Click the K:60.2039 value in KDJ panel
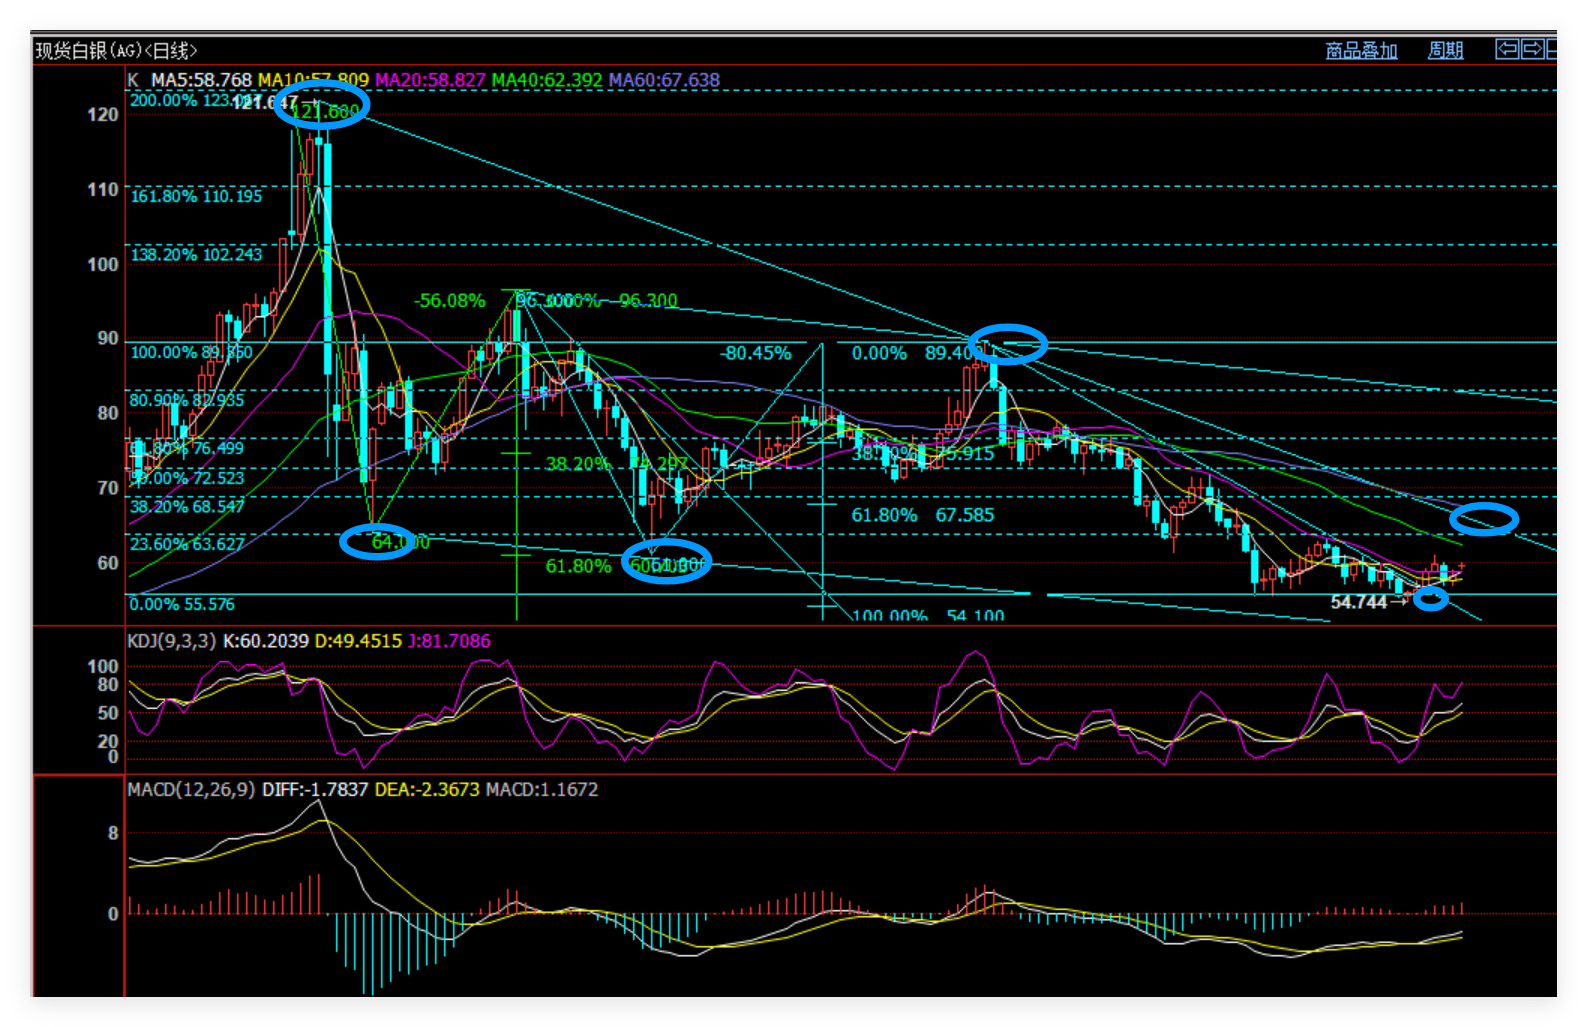1587x1027 pixels. click(265, 641)
